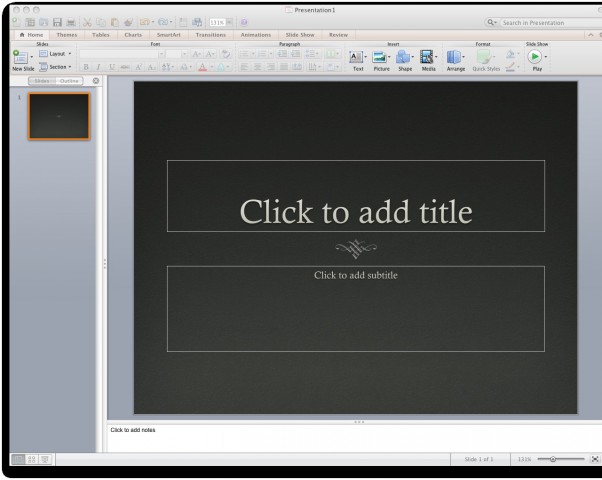Click the 'Click to add subtitle' placeholder
602x480 pixels.
point(356,309)
